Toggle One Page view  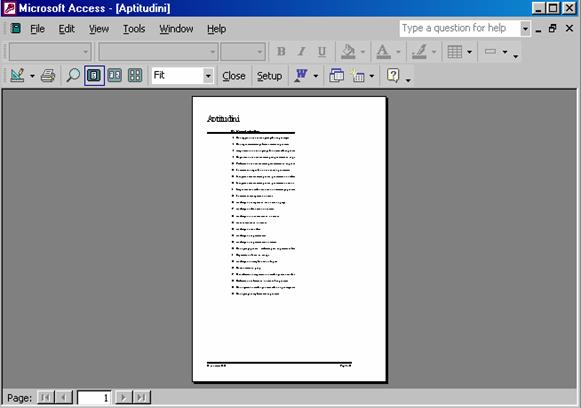[94, 76]
